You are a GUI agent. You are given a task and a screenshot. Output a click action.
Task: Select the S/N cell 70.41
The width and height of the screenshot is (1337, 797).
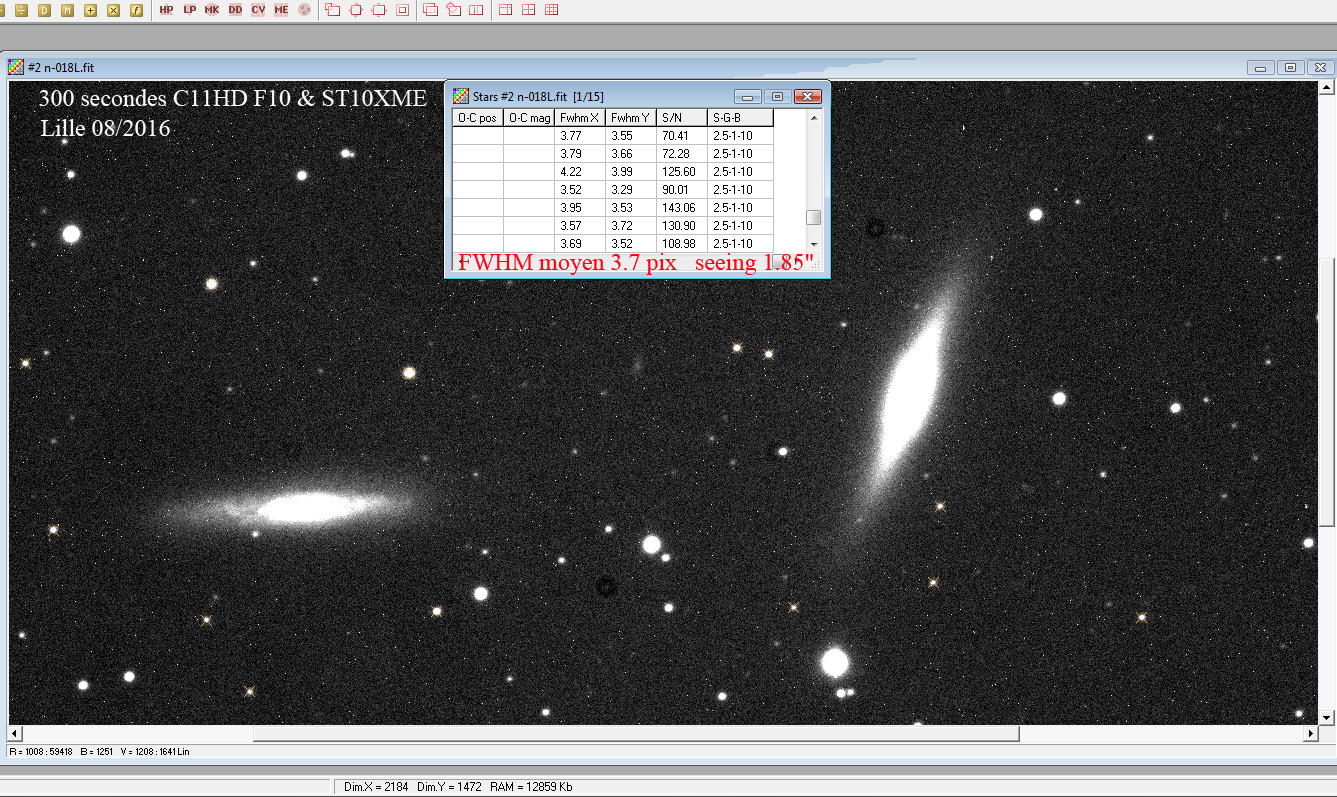tap(682, 136)
